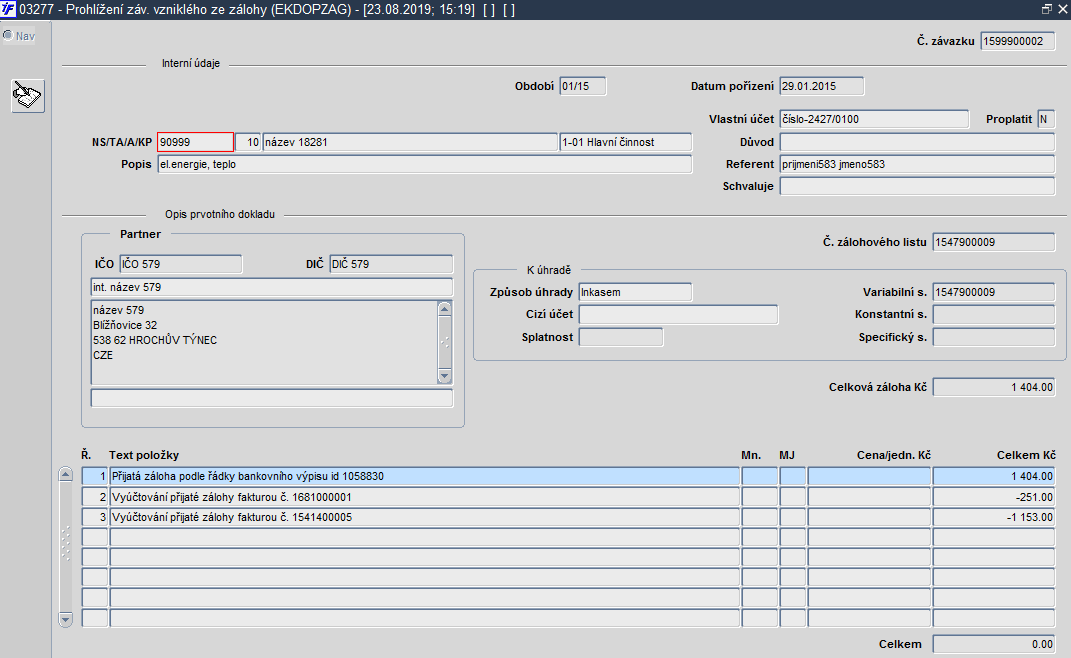Click the empty Schvaluje field
The image size is (1071, 658).
pyautogui.click(x=917, y=186)
